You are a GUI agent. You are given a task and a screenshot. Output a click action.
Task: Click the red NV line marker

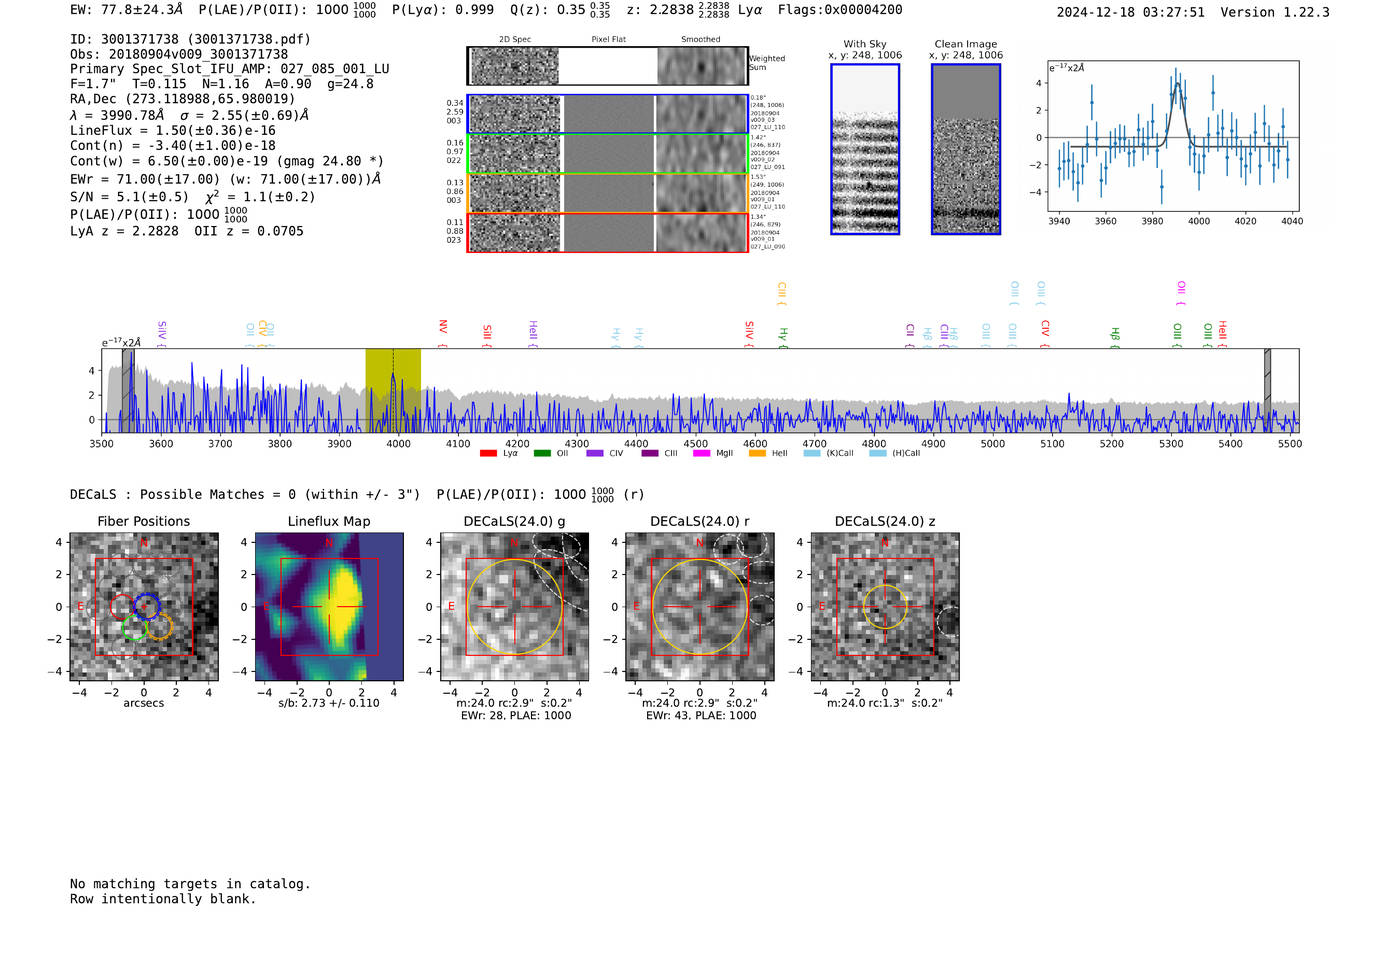443,332
